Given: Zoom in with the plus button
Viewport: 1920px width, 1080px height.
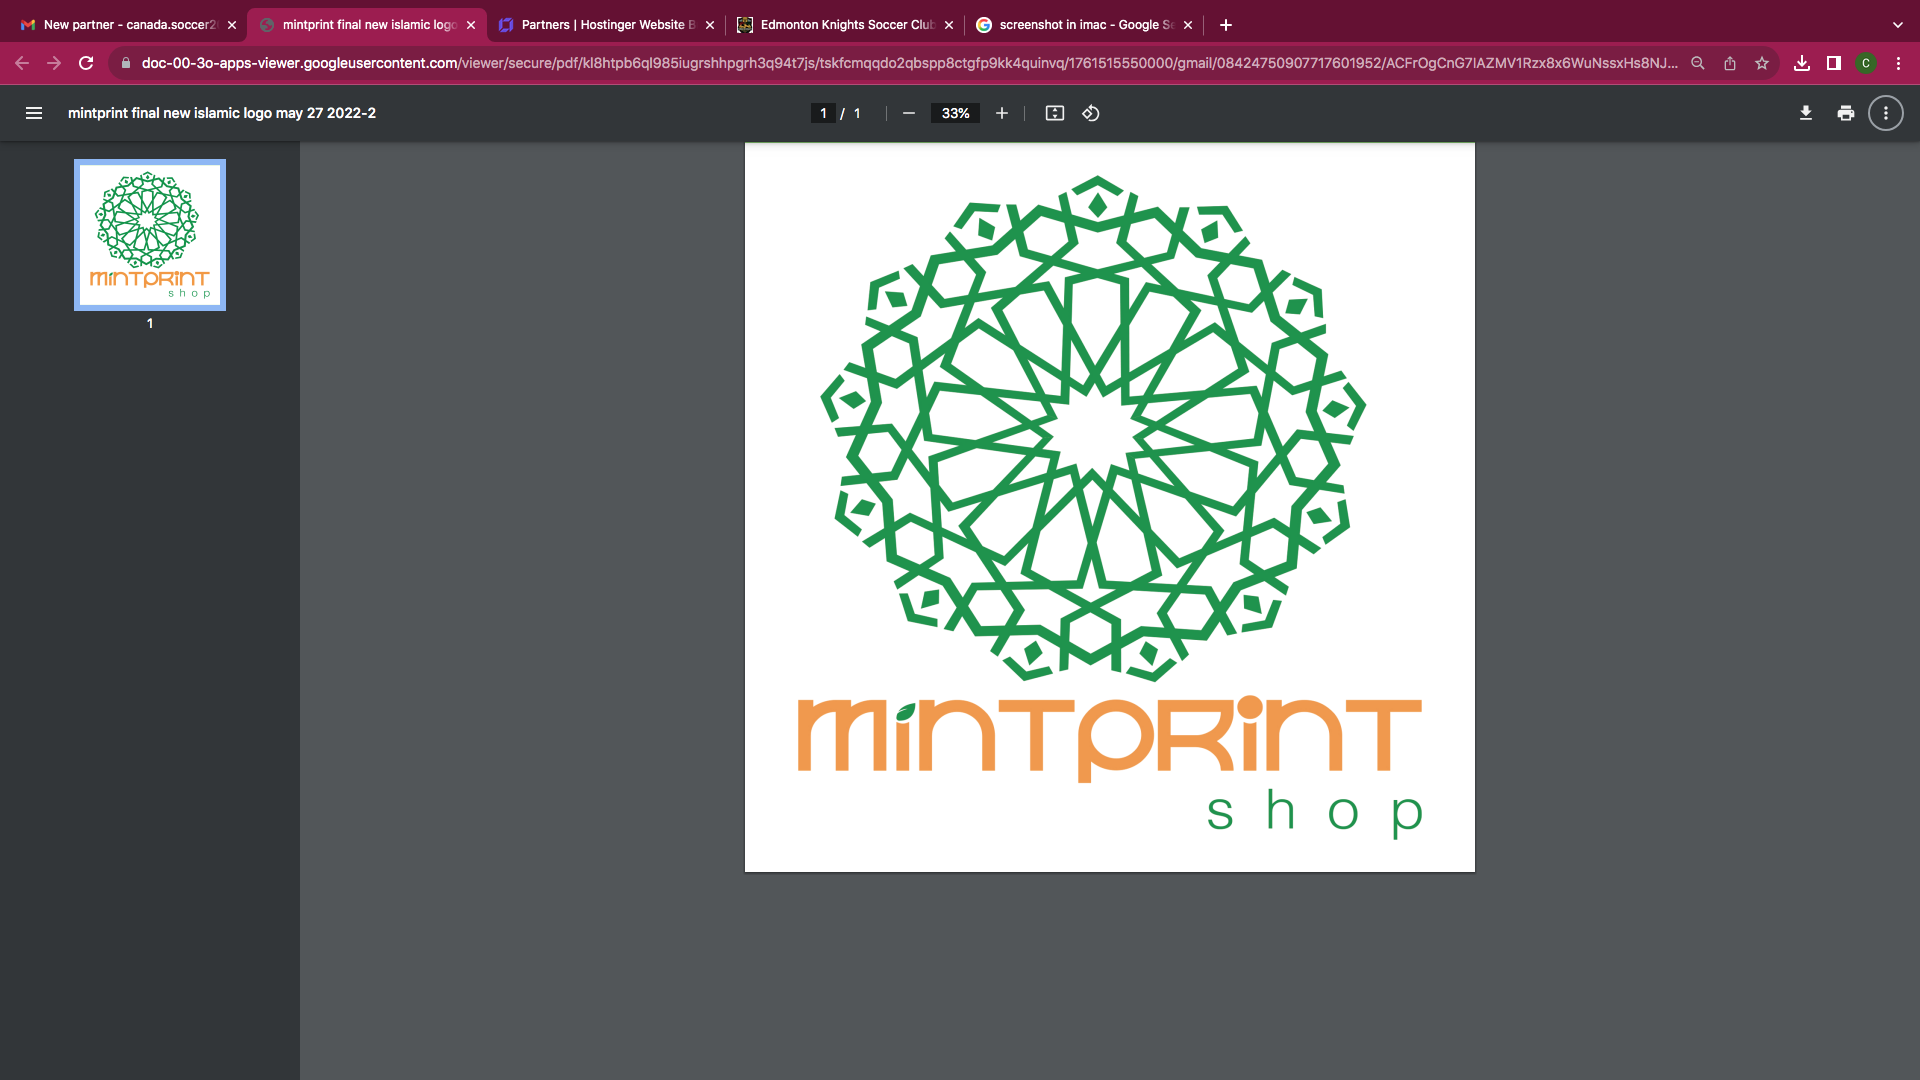Looking at the screenshot, I should point(1001,113).
